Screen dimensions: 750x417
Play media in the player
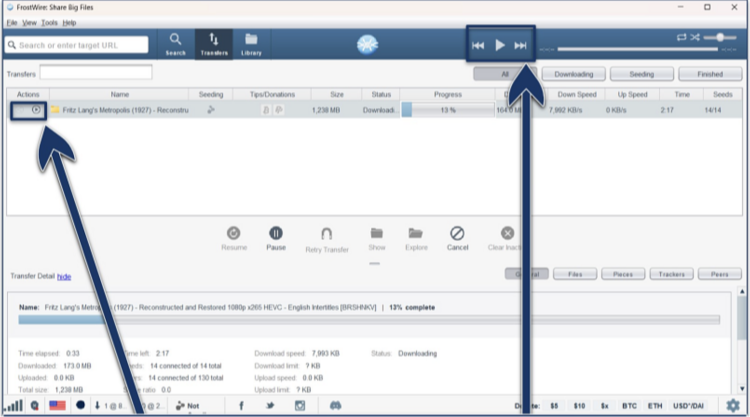tap(500, 45)
